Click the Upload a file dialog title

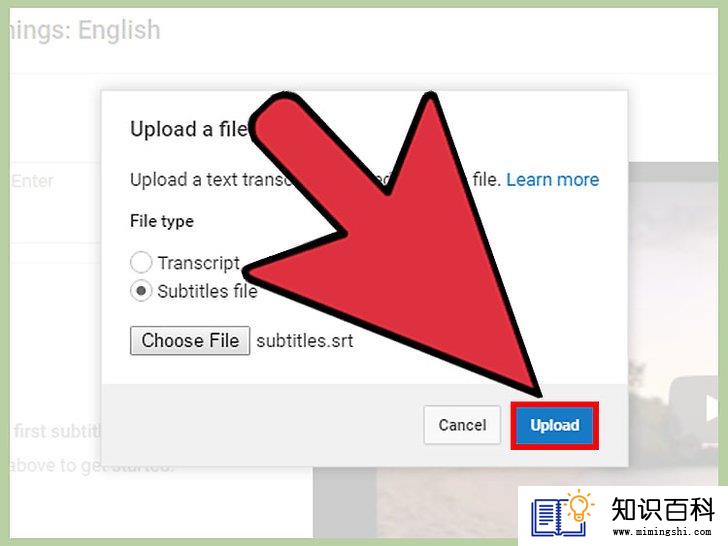(x=188, y=129)
